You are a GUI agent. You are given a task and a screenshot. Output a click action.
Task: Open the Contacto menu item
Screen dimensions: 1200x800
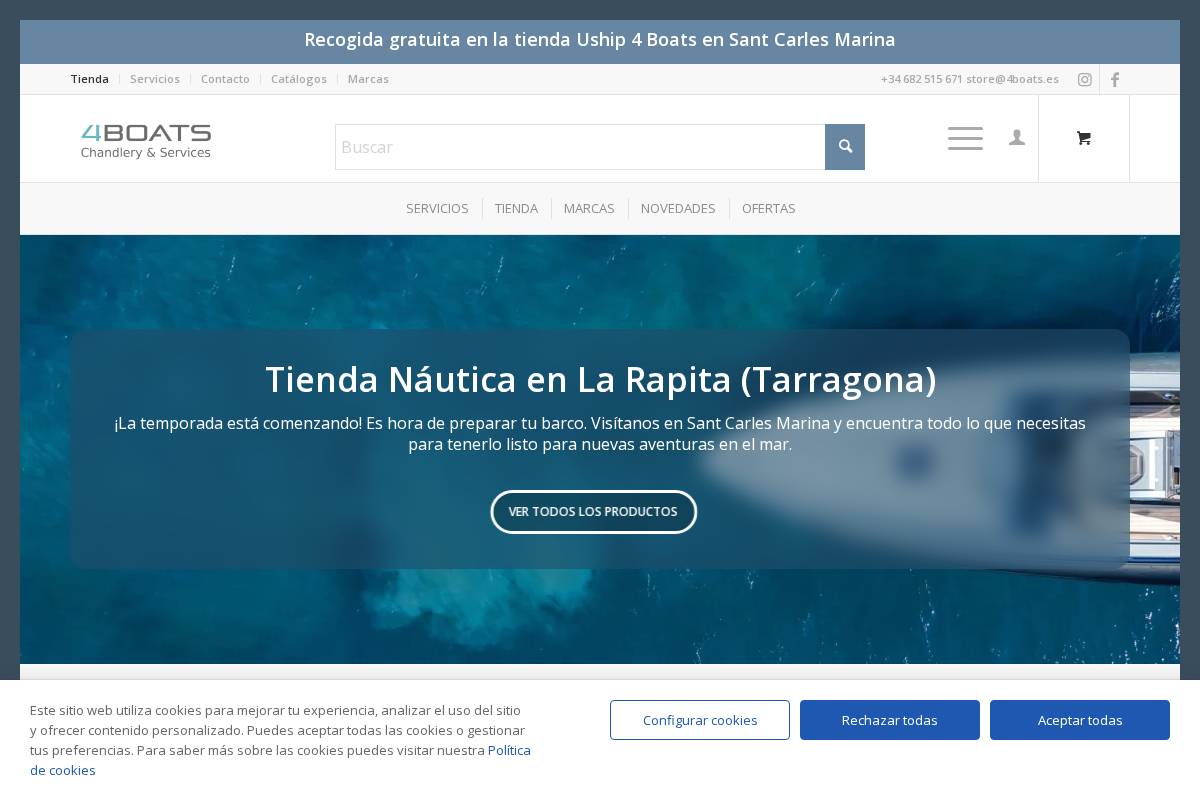coord(225,79)
